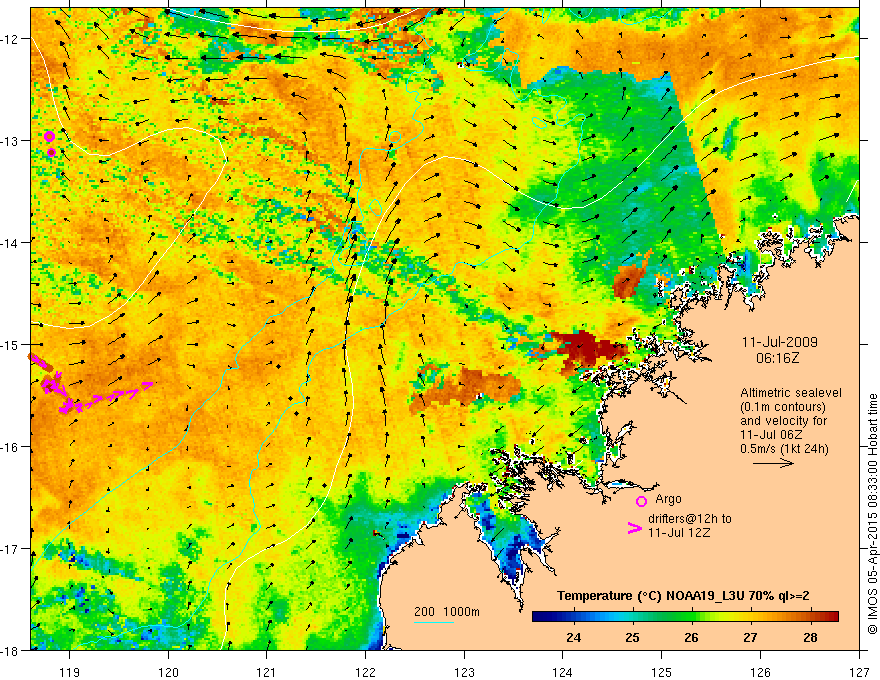Click the 'Argo' legend label

(x=668, y=499)
